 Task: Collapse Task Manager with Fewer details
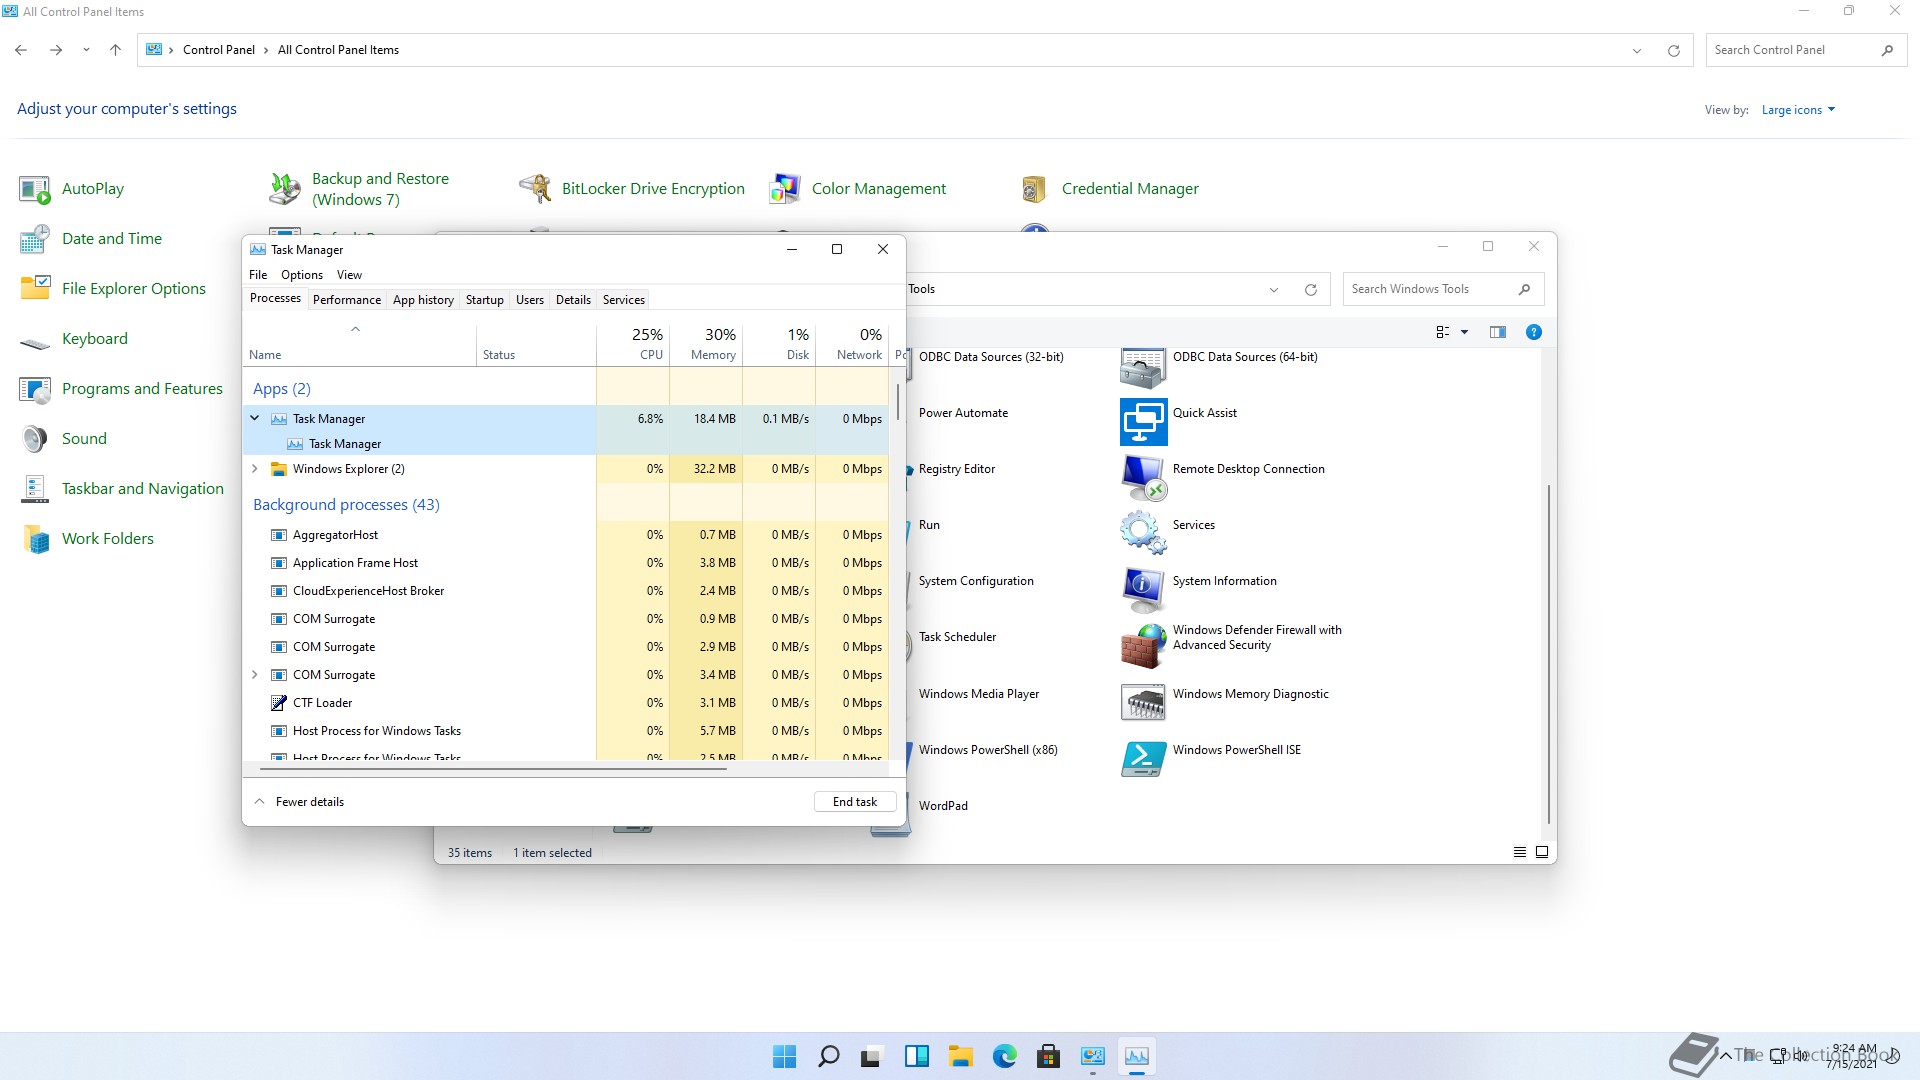click(x=299, y=802)
